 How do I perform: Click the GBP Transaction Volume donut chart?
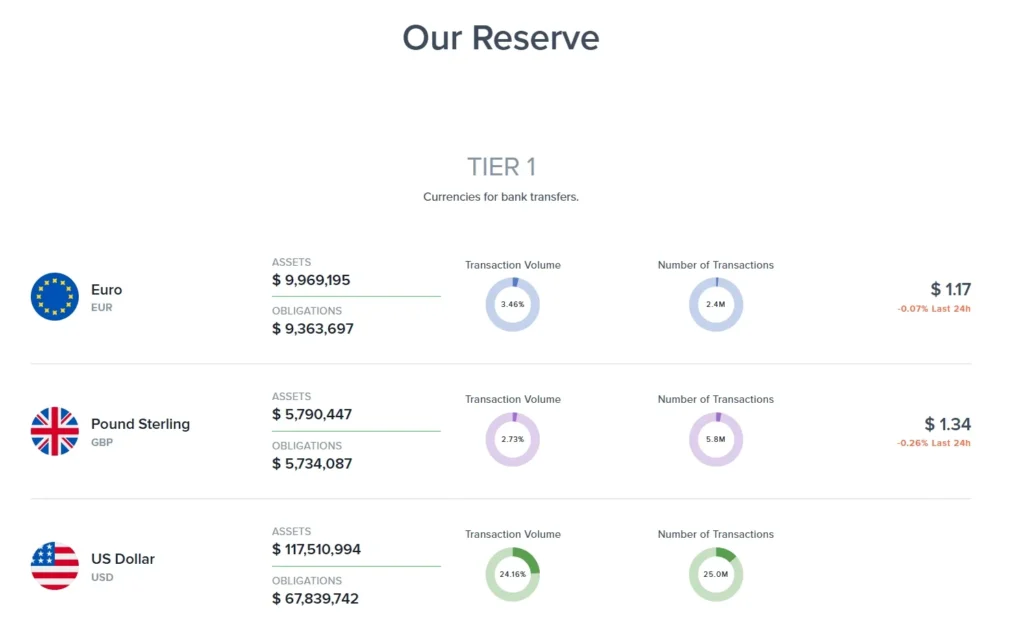coord(513,439)
